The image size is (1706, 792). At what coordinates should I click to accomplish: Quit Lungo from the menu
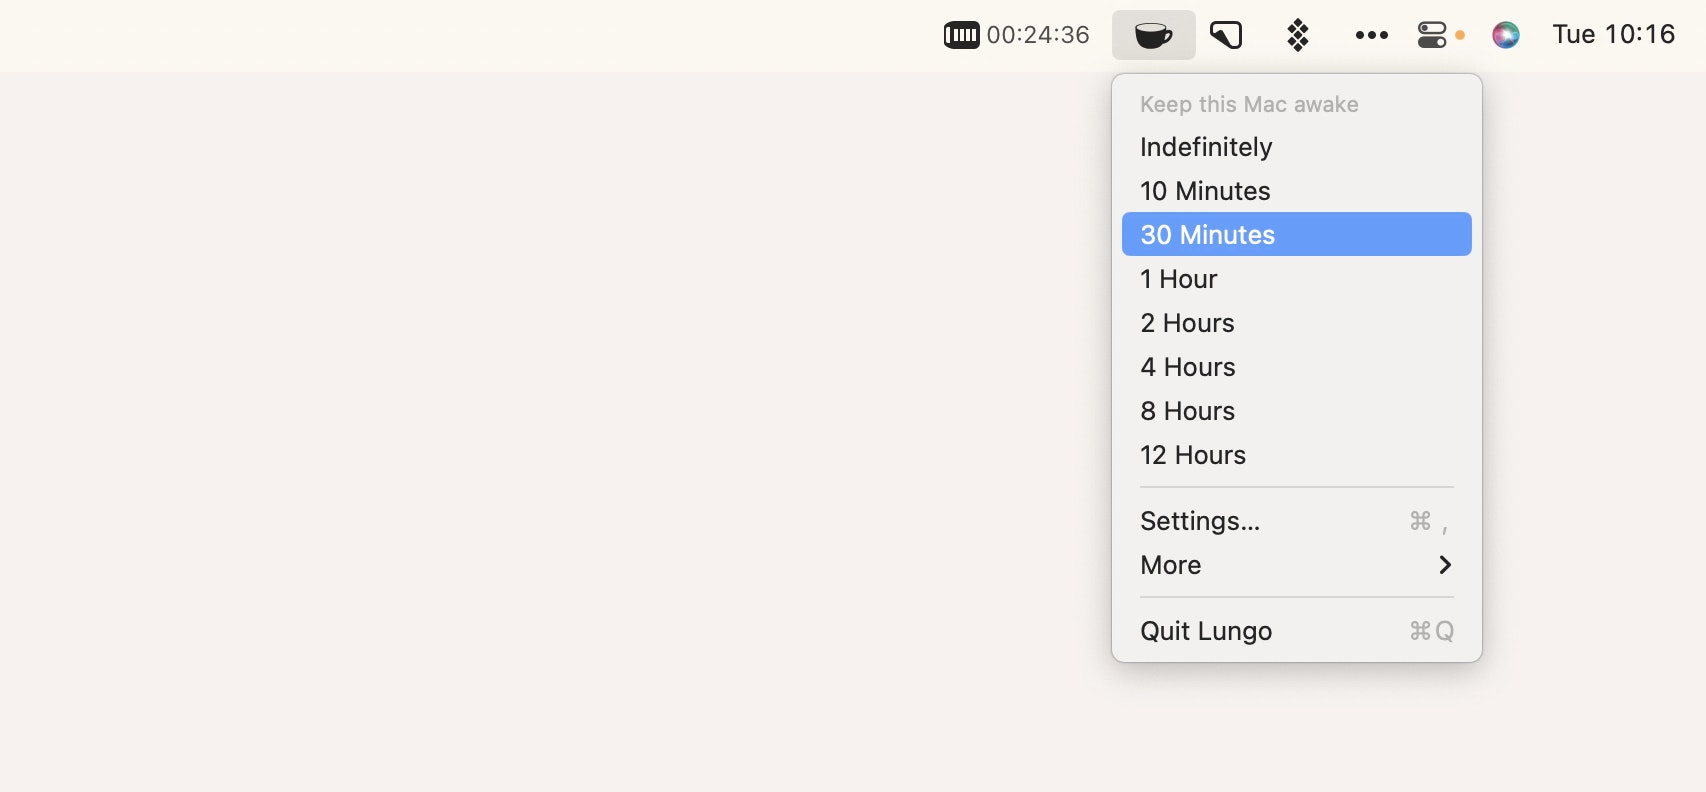1297,631
